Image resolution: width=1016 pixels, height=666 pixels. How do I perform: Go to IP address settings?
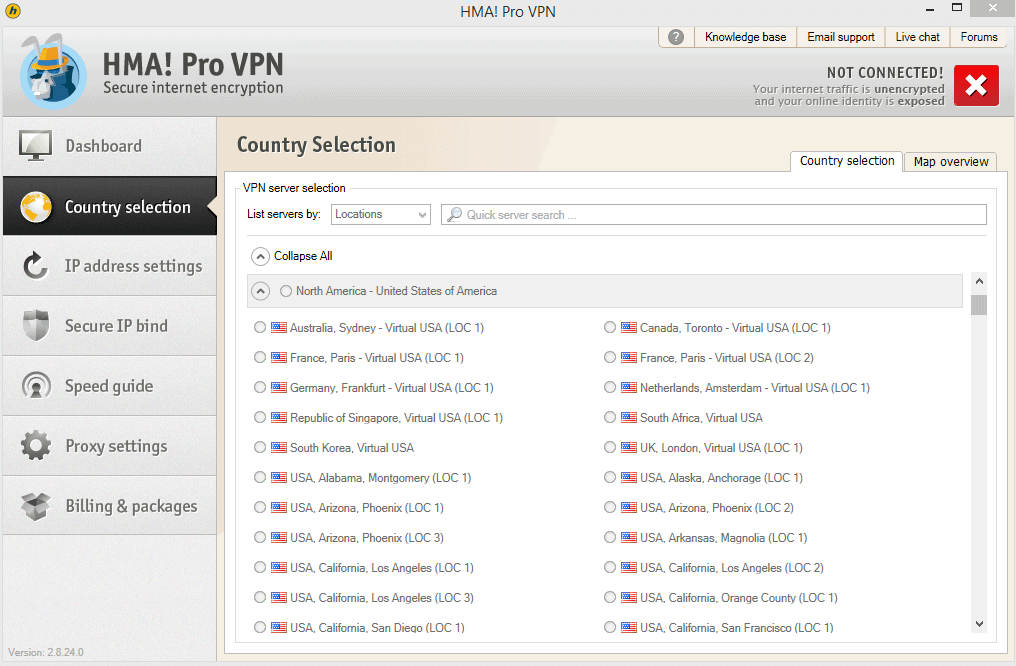[x=110, y=266]
